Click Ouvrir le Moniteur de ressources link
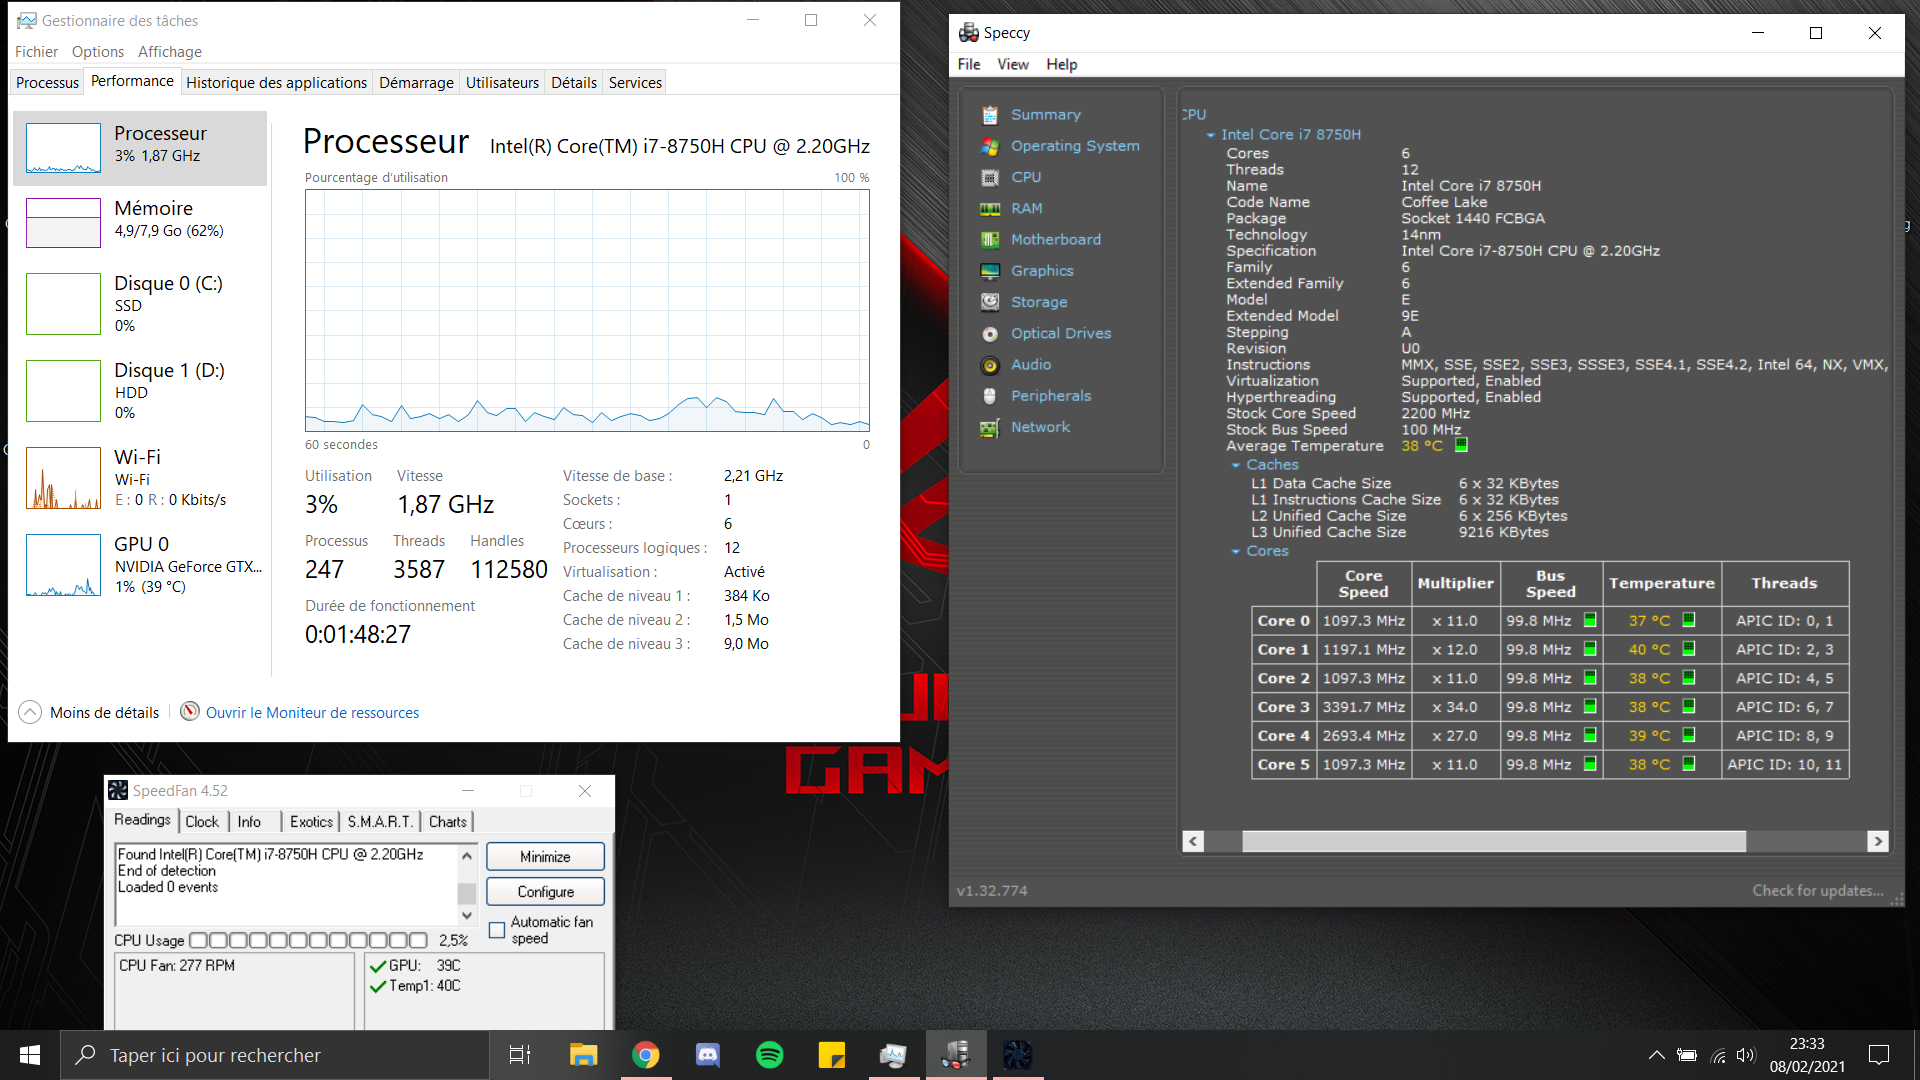 click(x=312, y=713)
